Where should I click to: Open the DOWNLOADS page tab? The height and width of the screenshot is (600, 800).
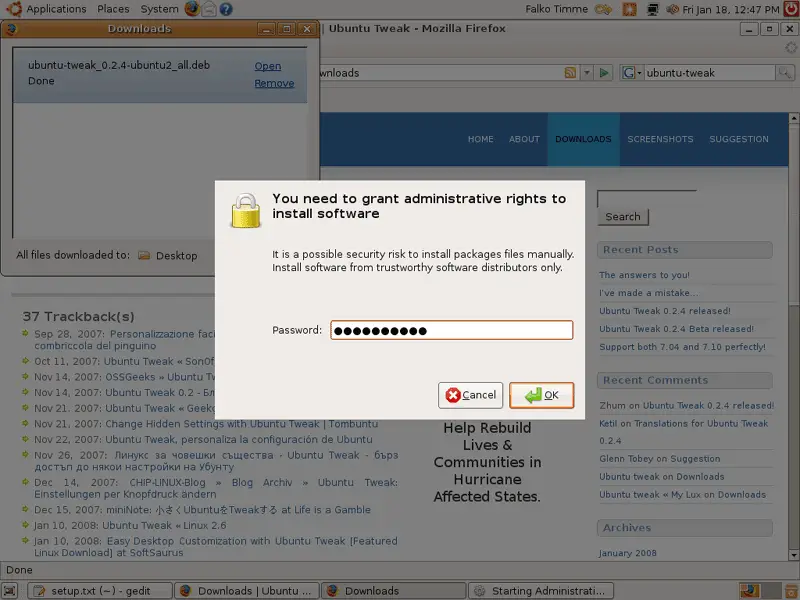click(583, 139)
